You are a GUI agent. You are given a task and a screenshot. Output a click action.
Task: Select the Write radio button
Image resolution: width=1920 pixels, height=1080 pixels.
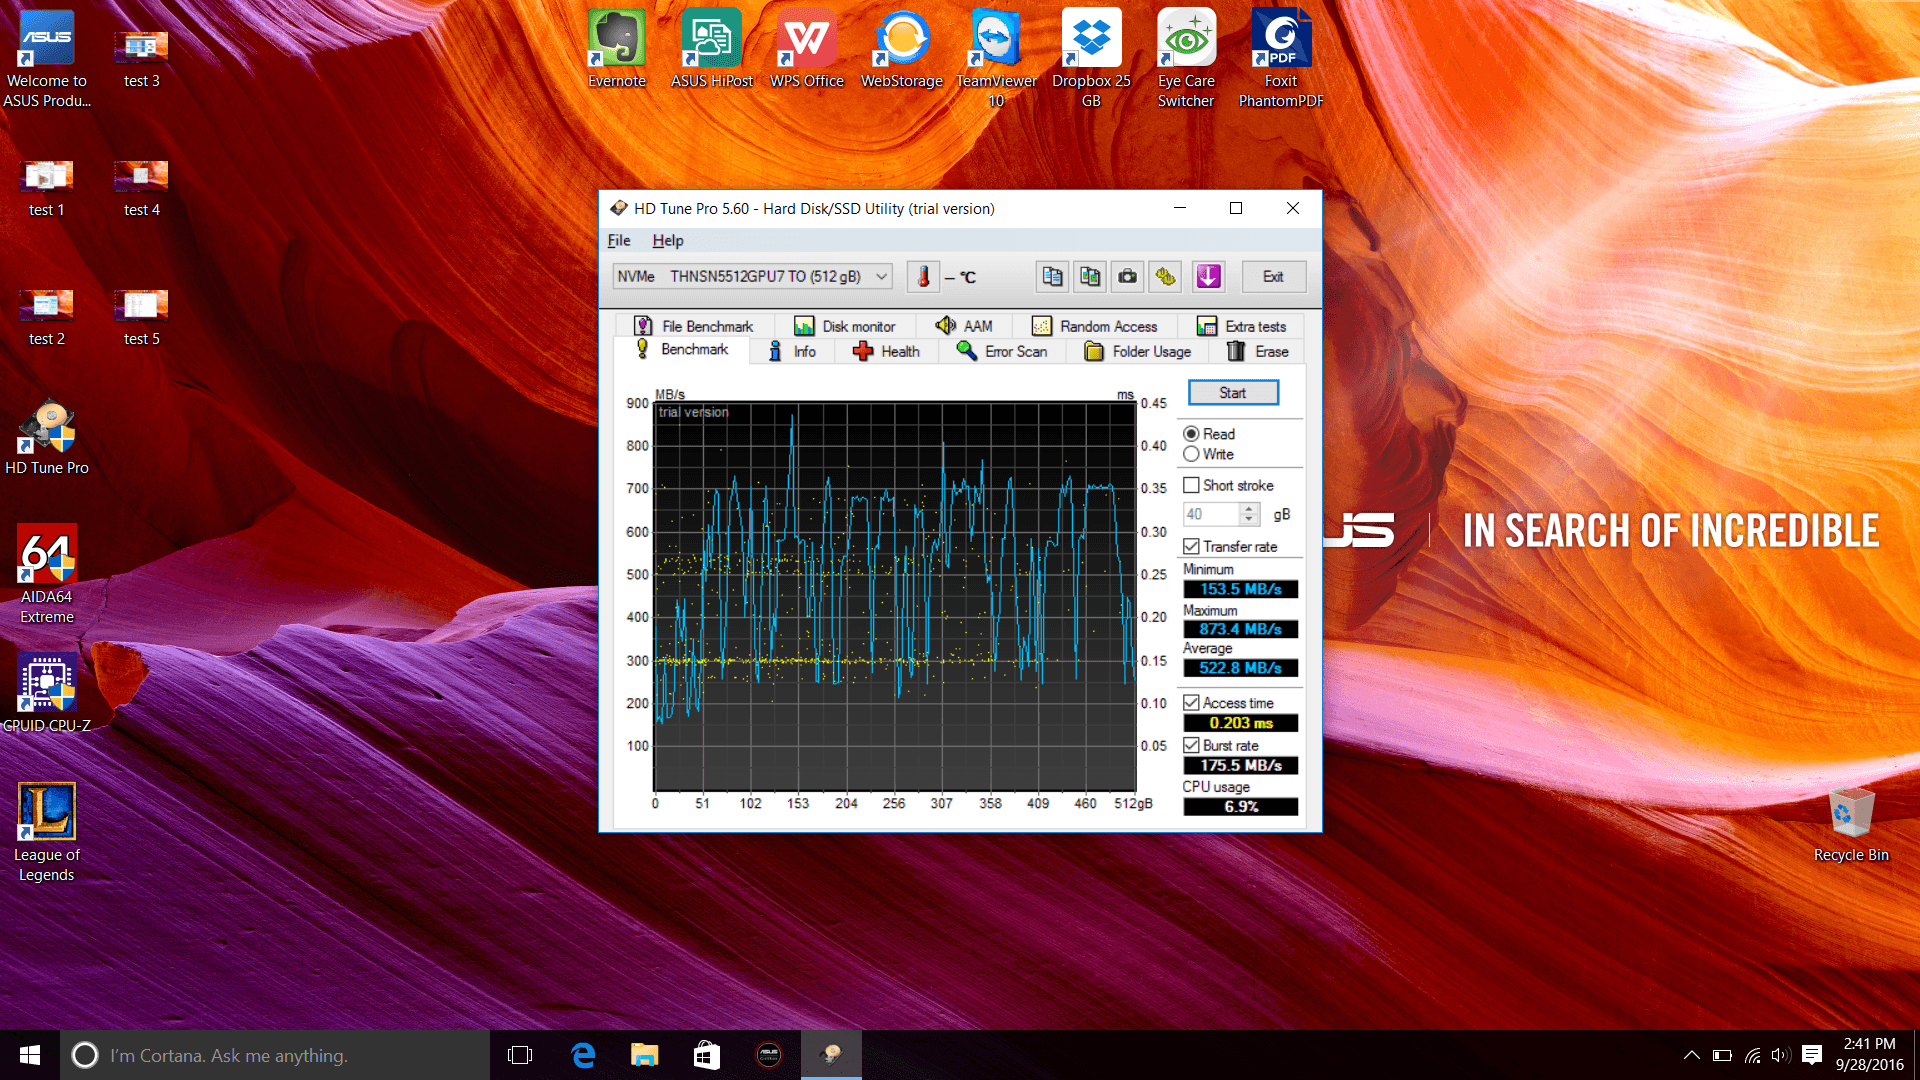(x=1191, y=454)
